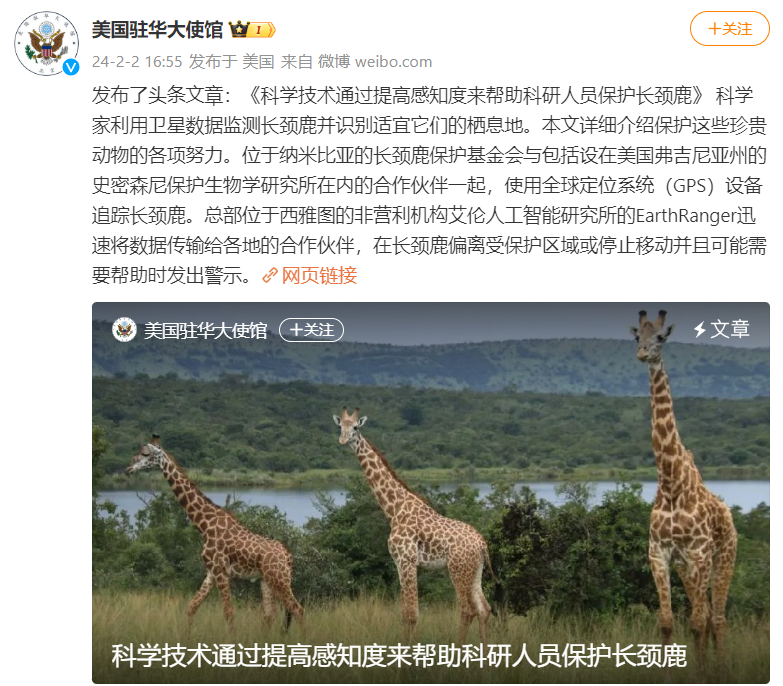Click the 发布于 美国 location text
This screenshot has width=783, height=686.
232,62
